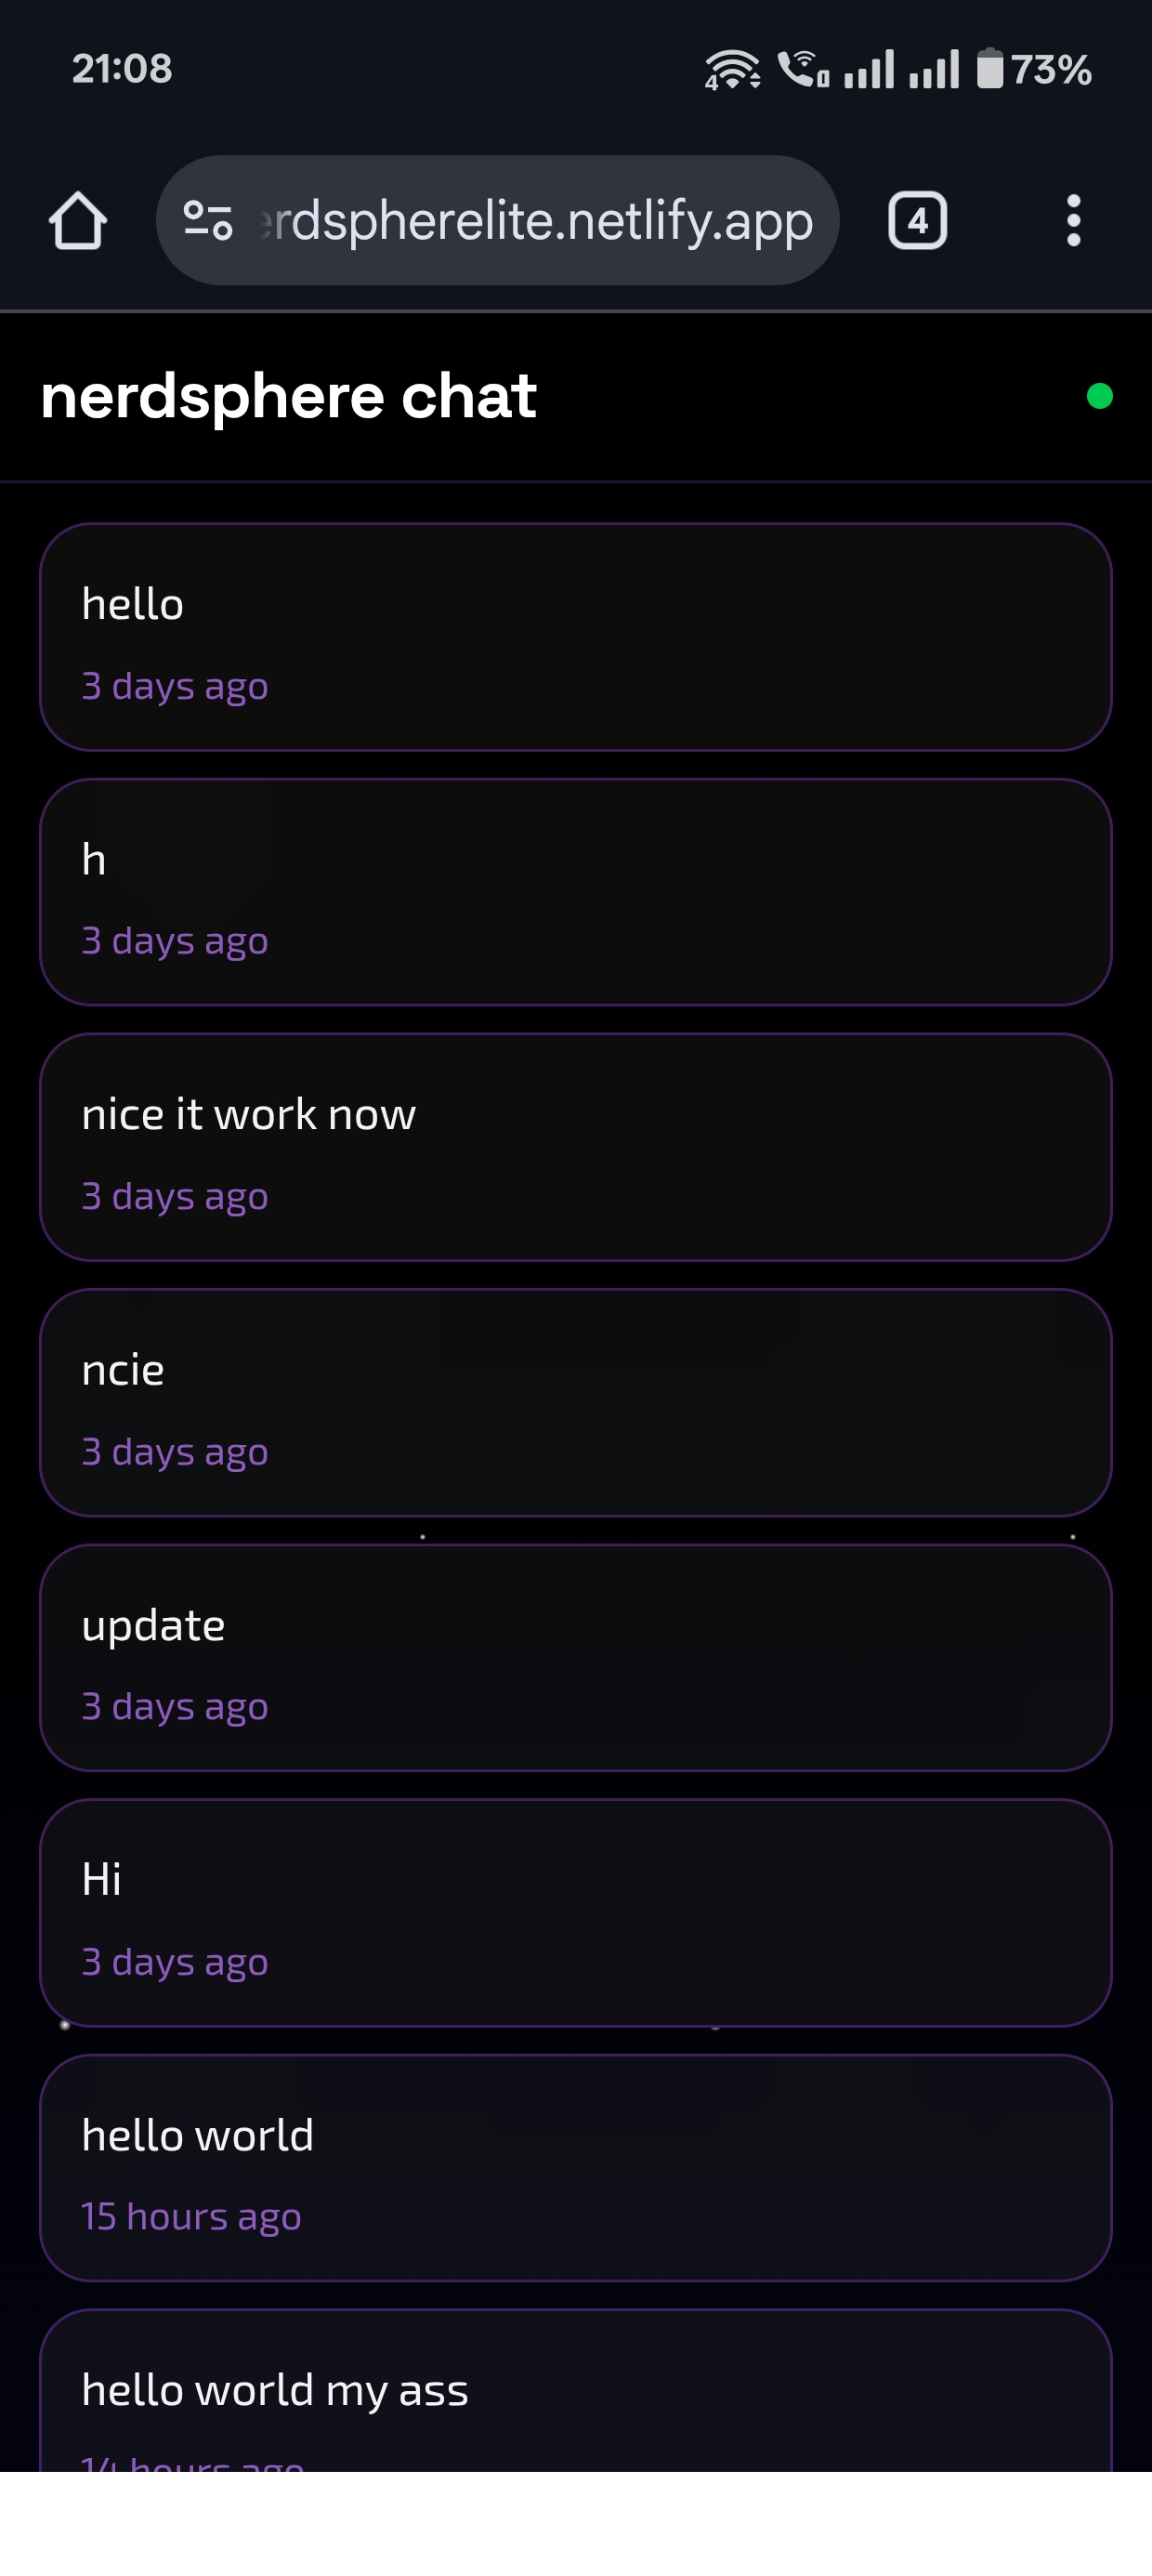1152x2576 pixels.
Task: Select the "update" message card
Action: (x=576, y=1658)
